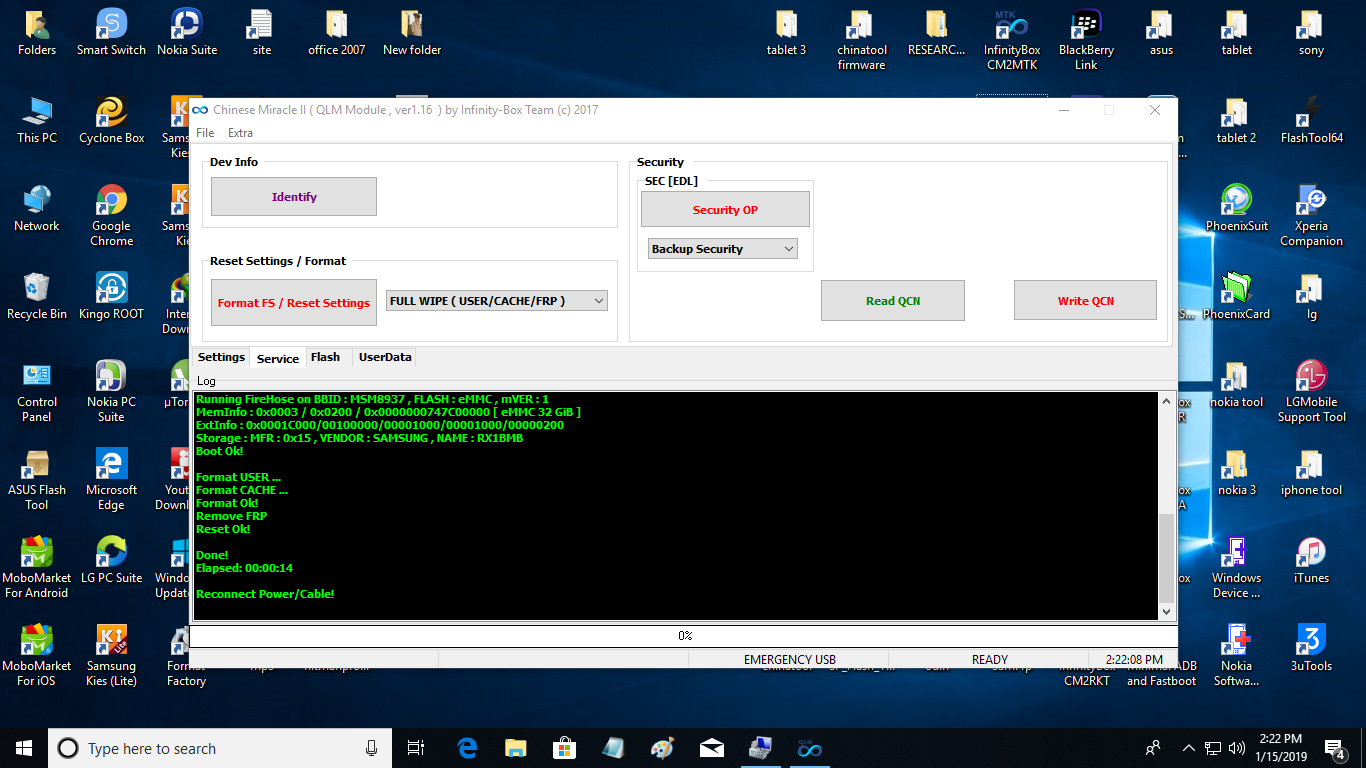1366x768 pixels.
Task: Click the Write QCN button
Action: [x=1086, y=301]
